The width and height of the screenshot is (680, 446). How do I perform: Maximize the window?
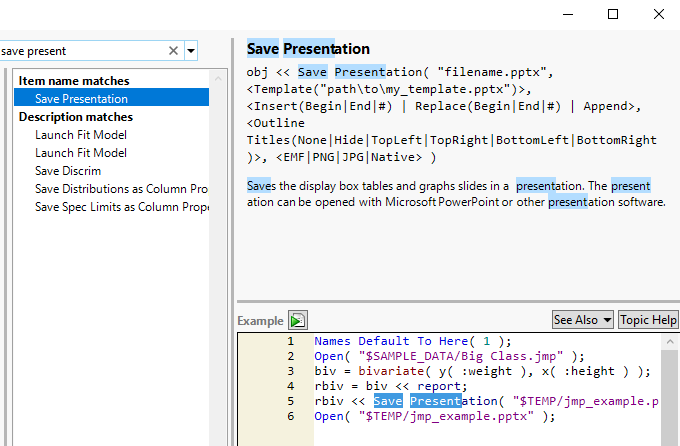(613, 14)
